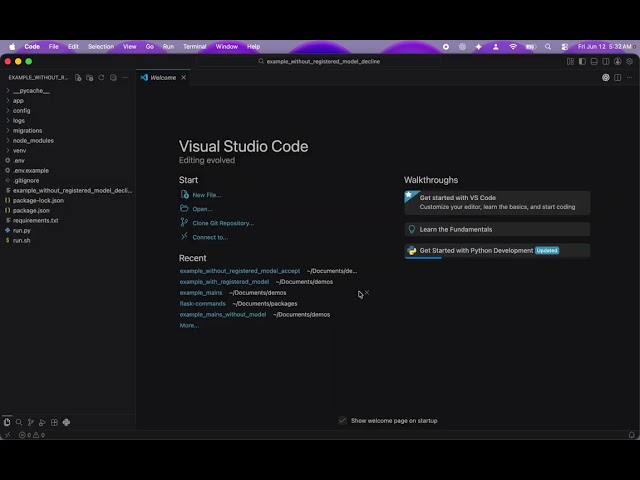
Task: Split the editor right
Action: pos(618,78)
